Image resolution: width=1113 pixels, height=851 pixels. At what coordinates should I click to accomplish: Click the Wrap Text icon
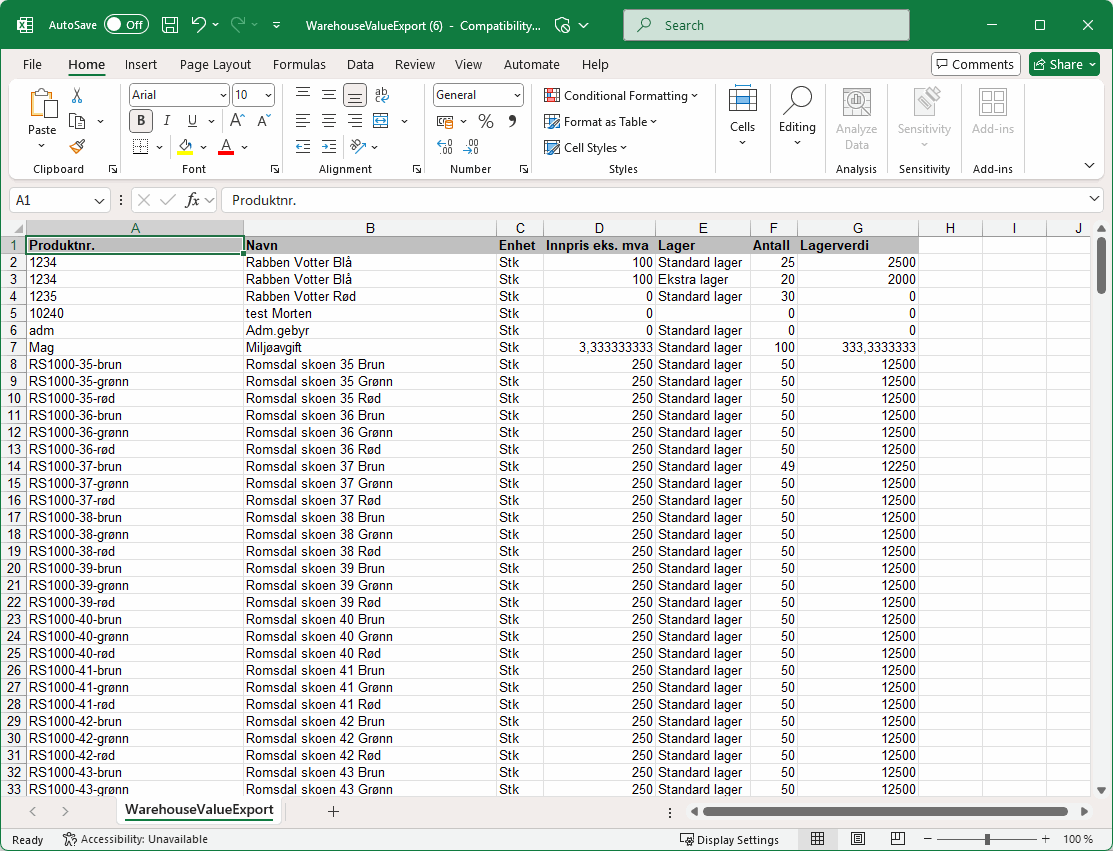[381, 95]
